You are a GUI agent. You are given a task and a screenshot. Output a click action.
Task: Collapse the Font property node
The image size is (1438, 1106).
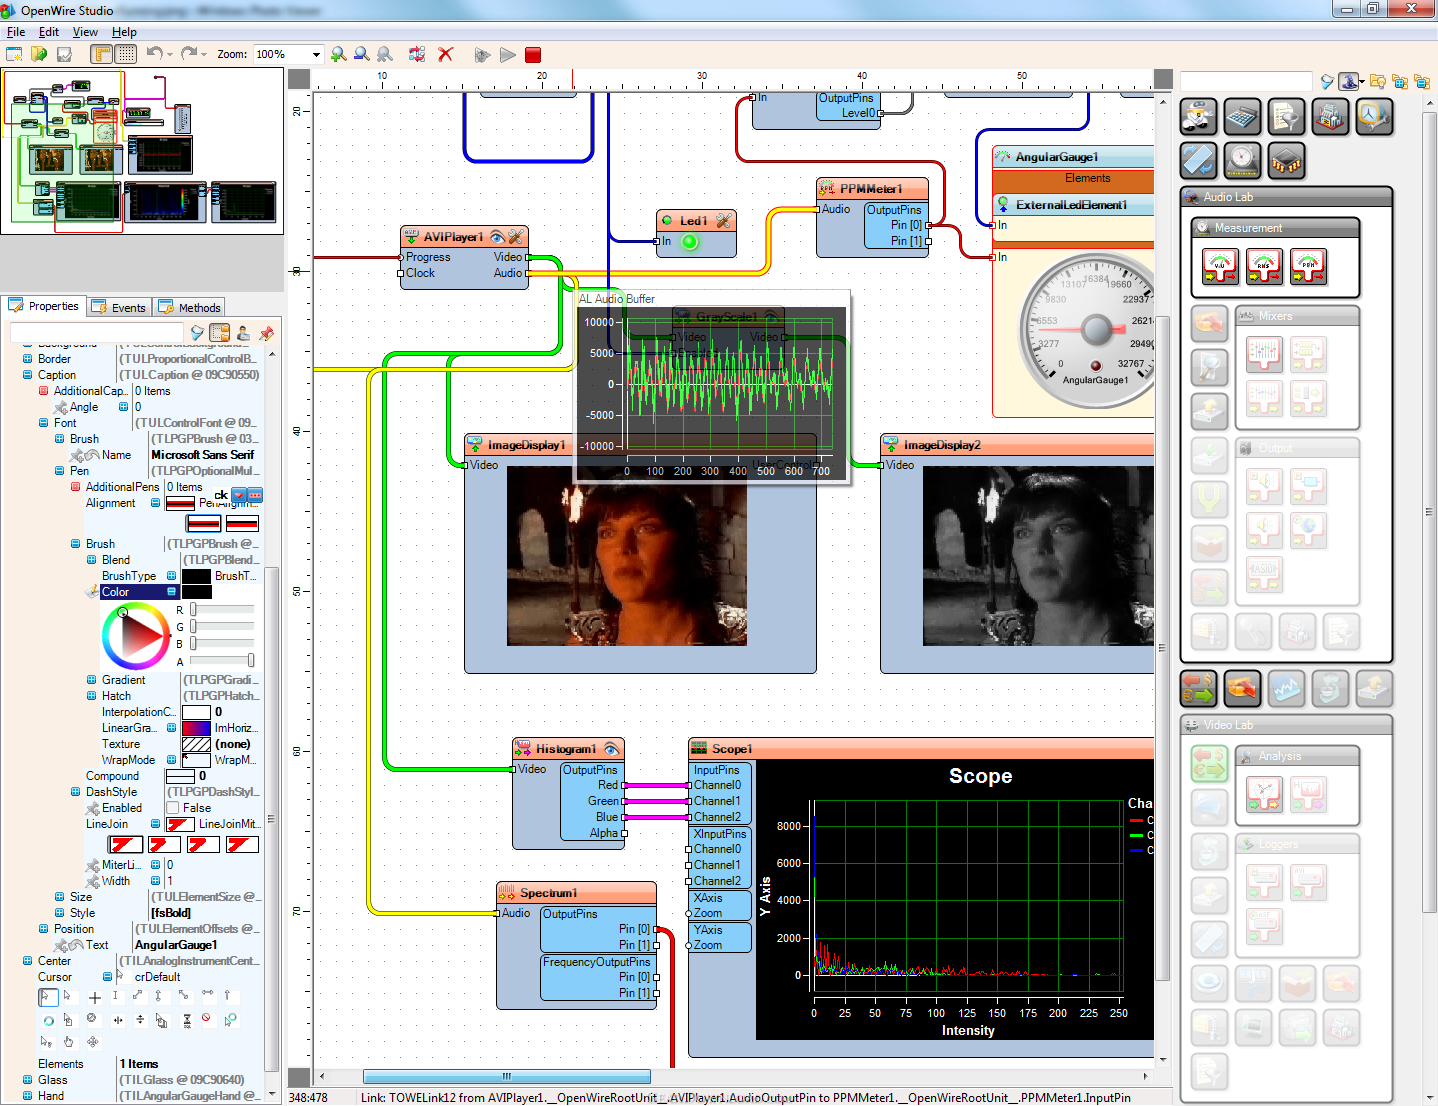pos(43,423)
